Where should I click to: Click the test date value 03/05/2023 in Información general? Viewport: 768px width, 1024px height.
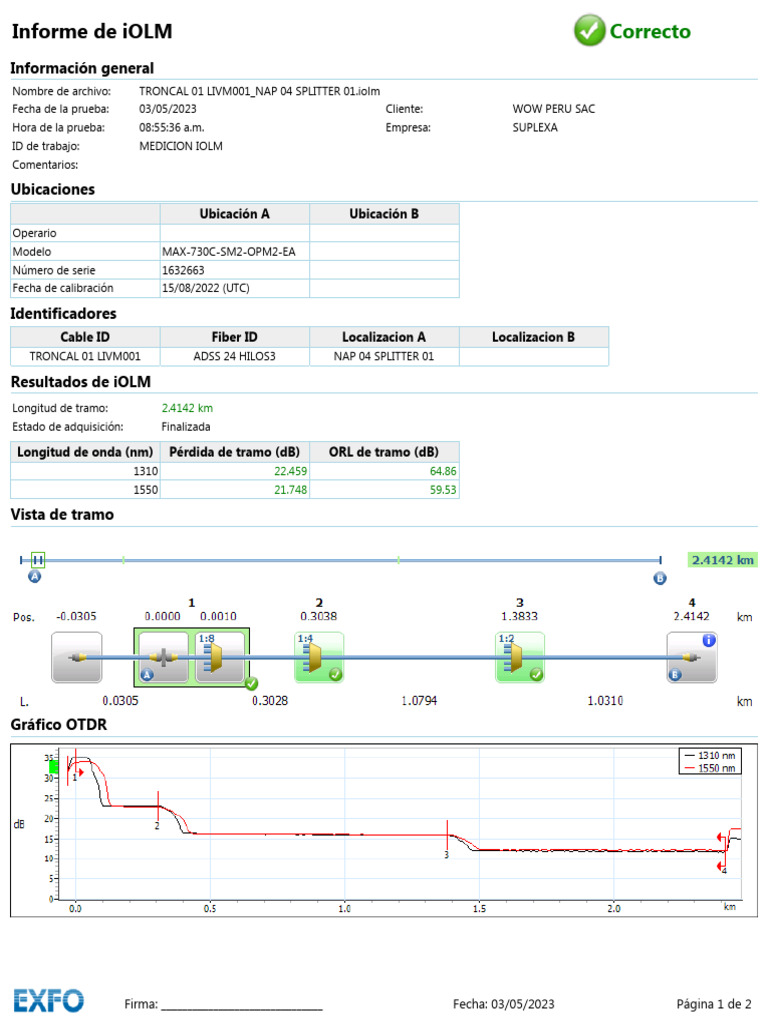[168, 109]
